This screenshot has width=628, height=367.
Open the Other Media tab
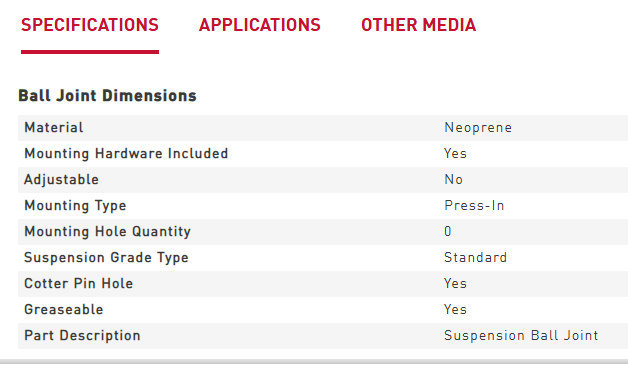419,25
